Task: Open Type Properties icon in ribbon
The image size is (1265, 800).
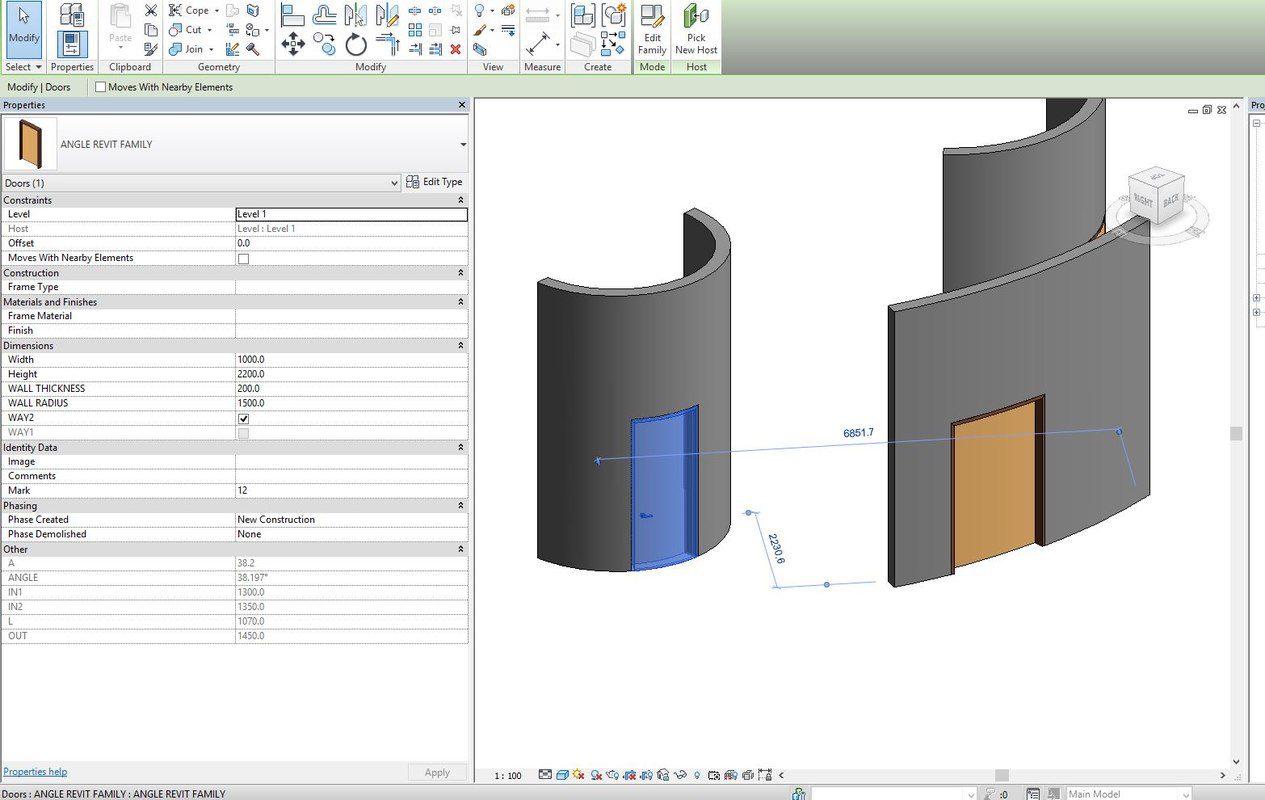Action: pyautogui.click(x=71, y=14)
